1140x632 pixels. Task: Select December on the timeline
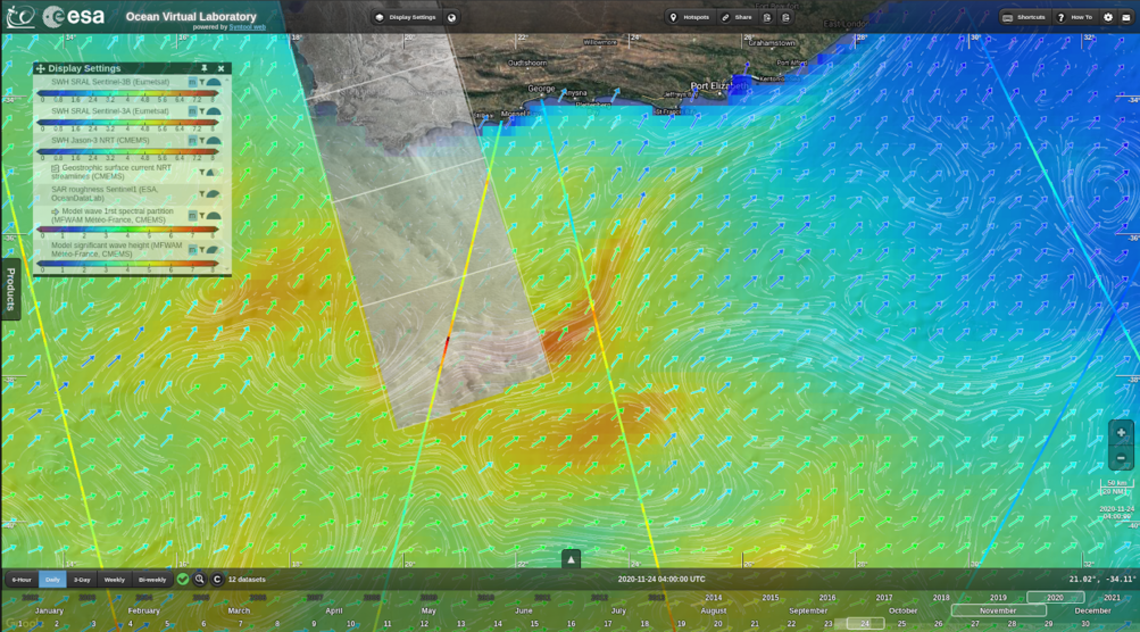1093,611
